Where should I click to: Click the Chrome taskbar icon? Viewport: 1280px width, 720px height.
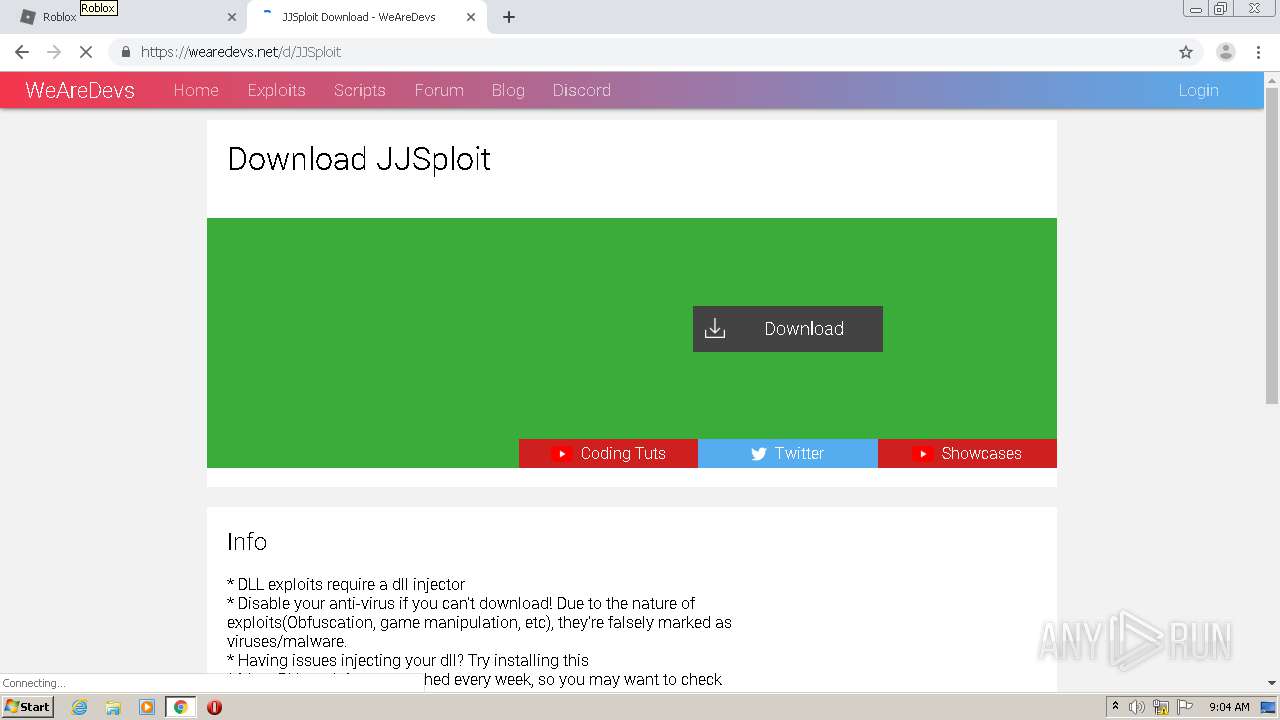pos(180,707)
